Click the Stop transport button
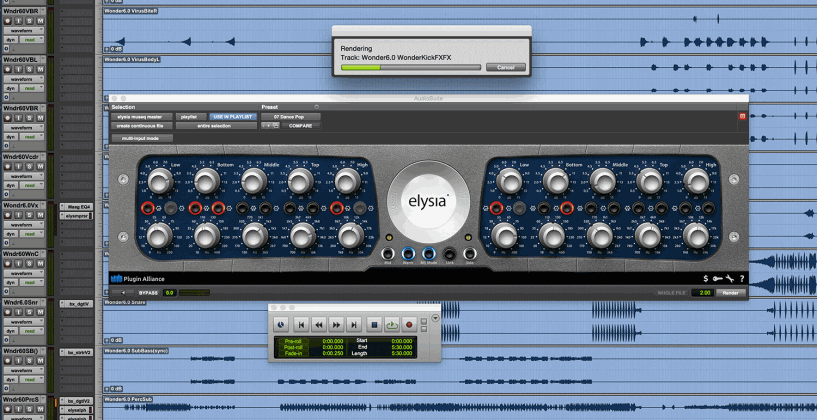This screenshot has width=817, height=420. tap(374, 325)
